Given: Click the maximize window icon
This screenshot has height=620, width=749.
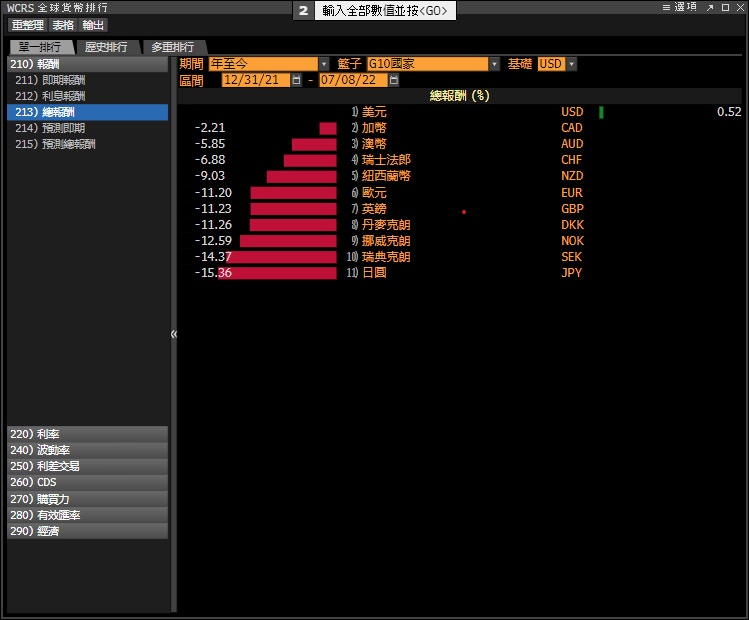Looking at the screenshot, I should pos(725,7).
